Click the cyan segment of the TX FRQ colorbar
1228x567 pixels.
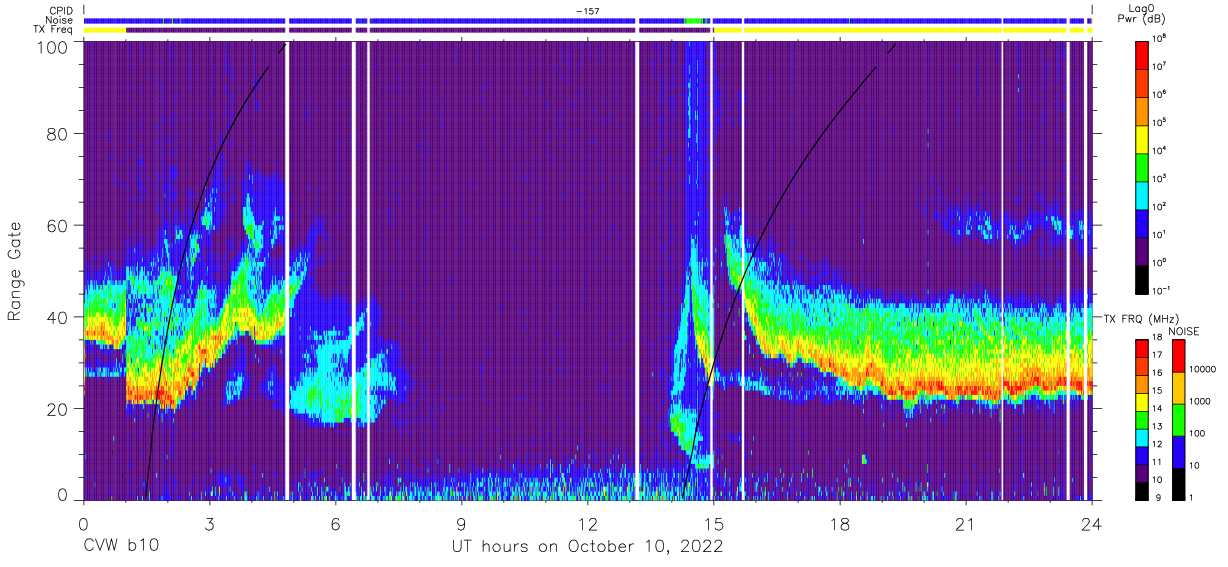coord(1142,436)
